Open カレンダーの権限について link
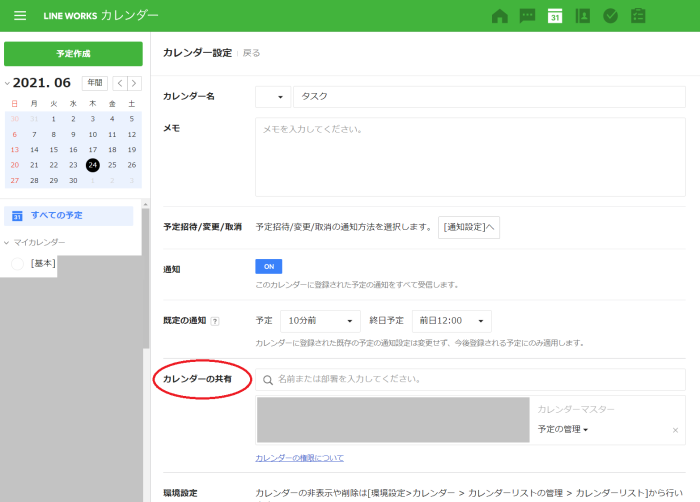 click(300, 458)
